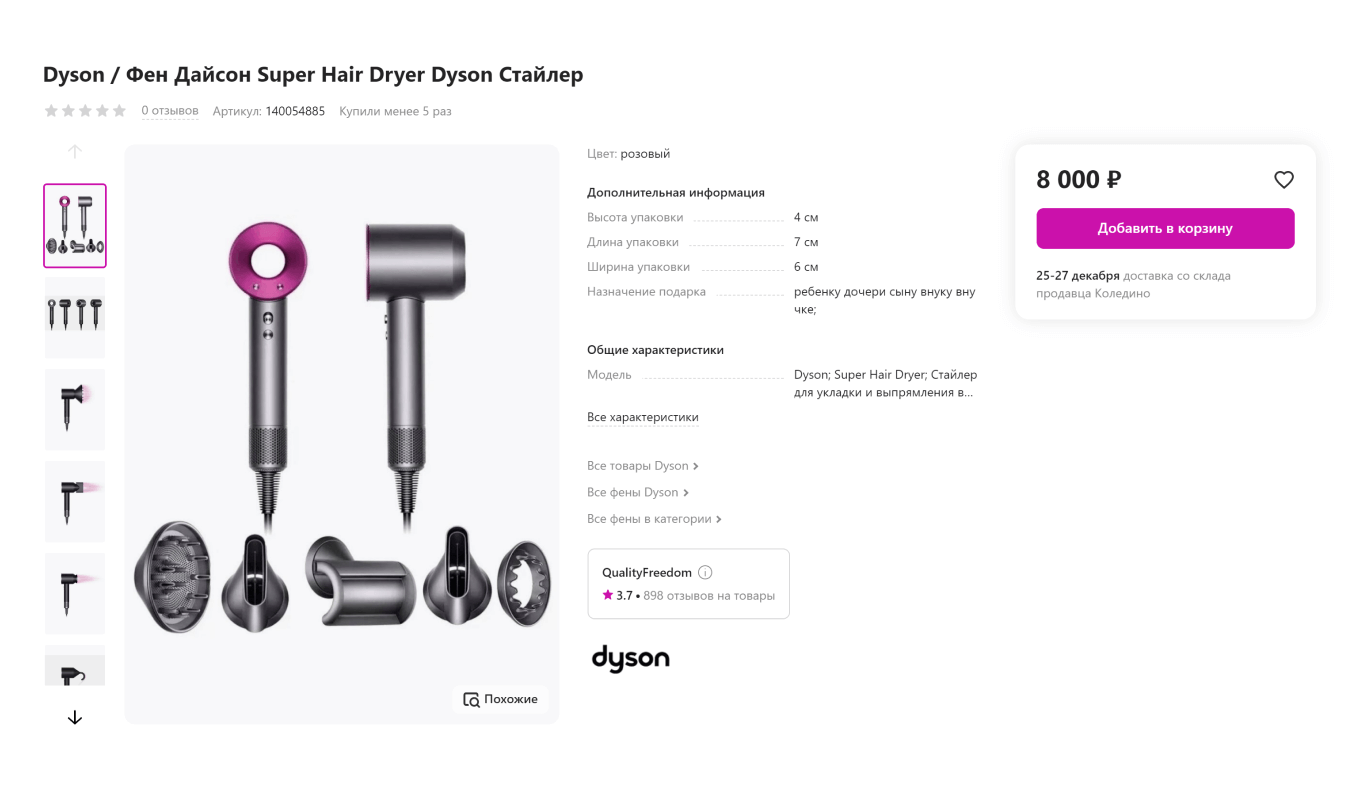Screen dimensions: 1360x790
Task: Select first thumbnail with dryer and attachments
Action: (x=75, y=226)
